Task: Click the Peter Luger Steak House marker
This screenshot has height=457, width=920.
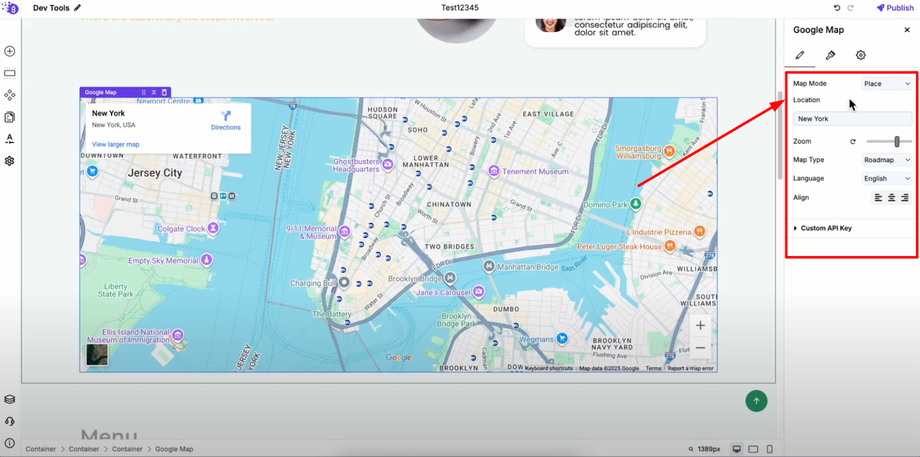Action: [669, 246]
